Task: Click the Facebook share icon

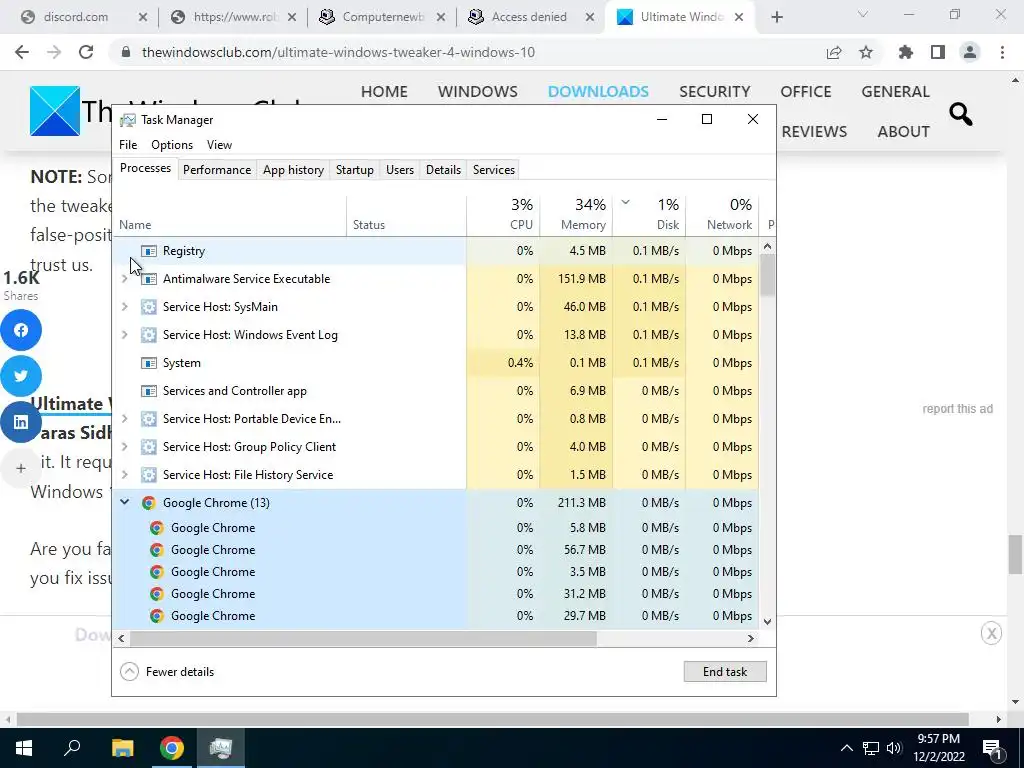Action: coord(21,330)
